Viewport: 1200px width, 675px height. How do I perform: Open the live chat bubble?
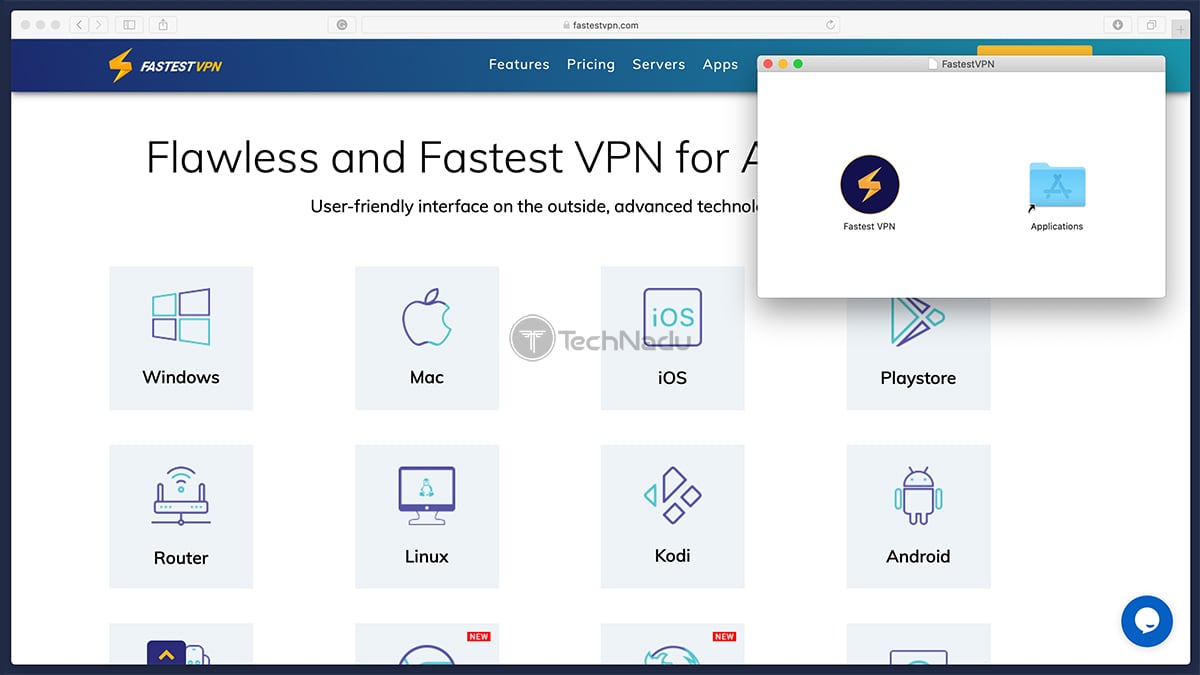pyautogui.click(x=1147, y=621)
